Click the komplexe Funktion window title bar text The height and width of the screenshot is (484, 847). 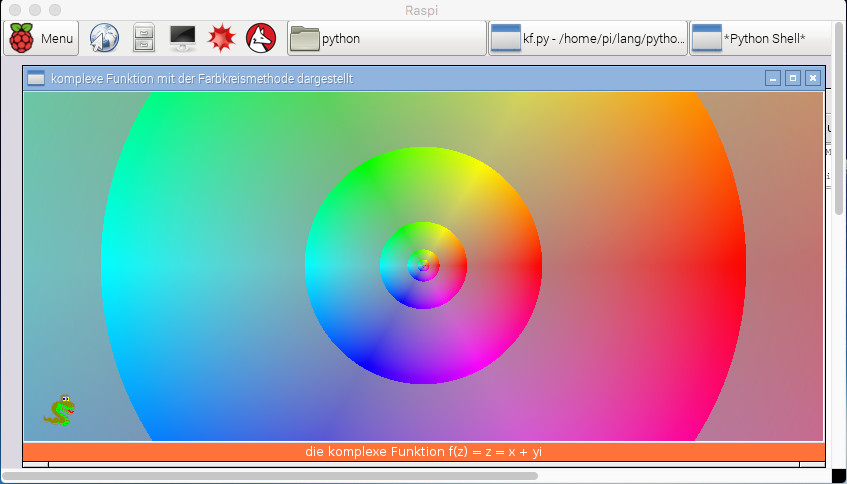tap(201, 78)
